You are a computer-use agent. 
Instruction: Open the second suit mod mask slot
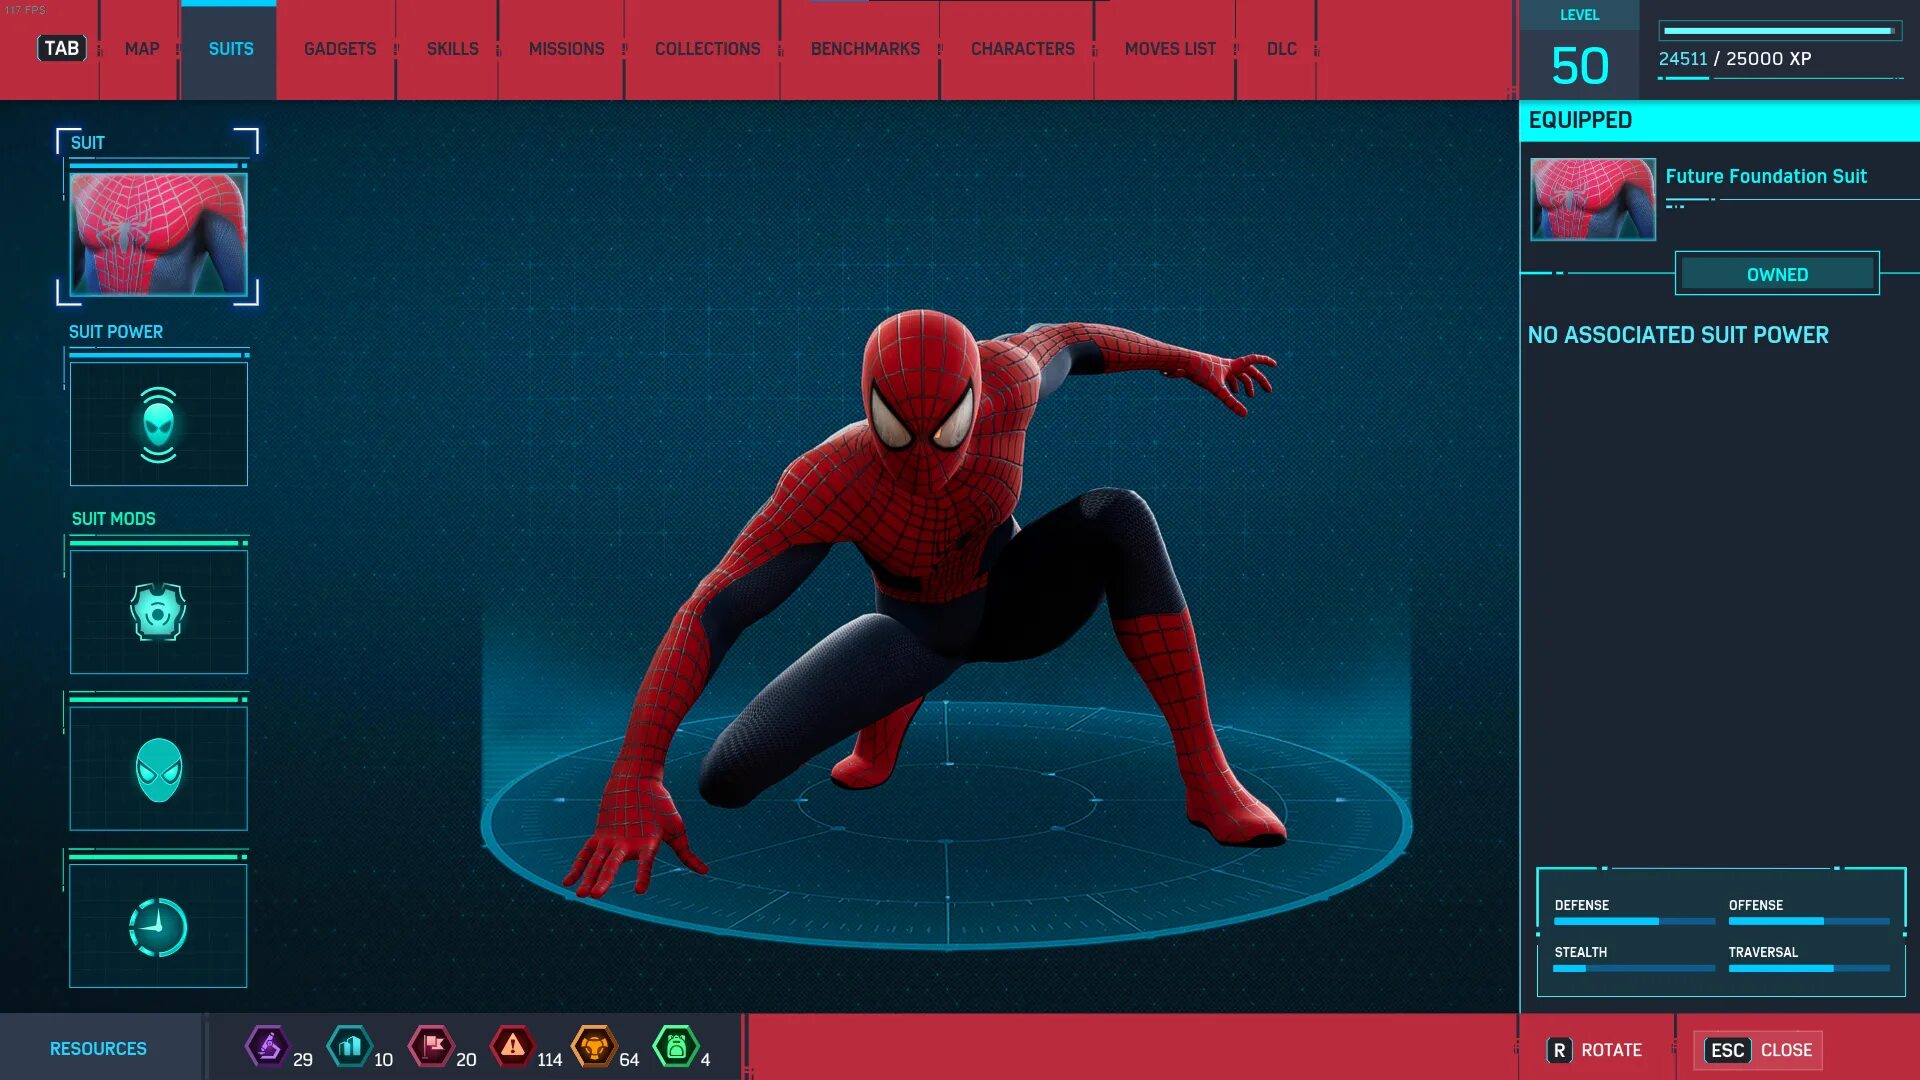pos(158,769)
